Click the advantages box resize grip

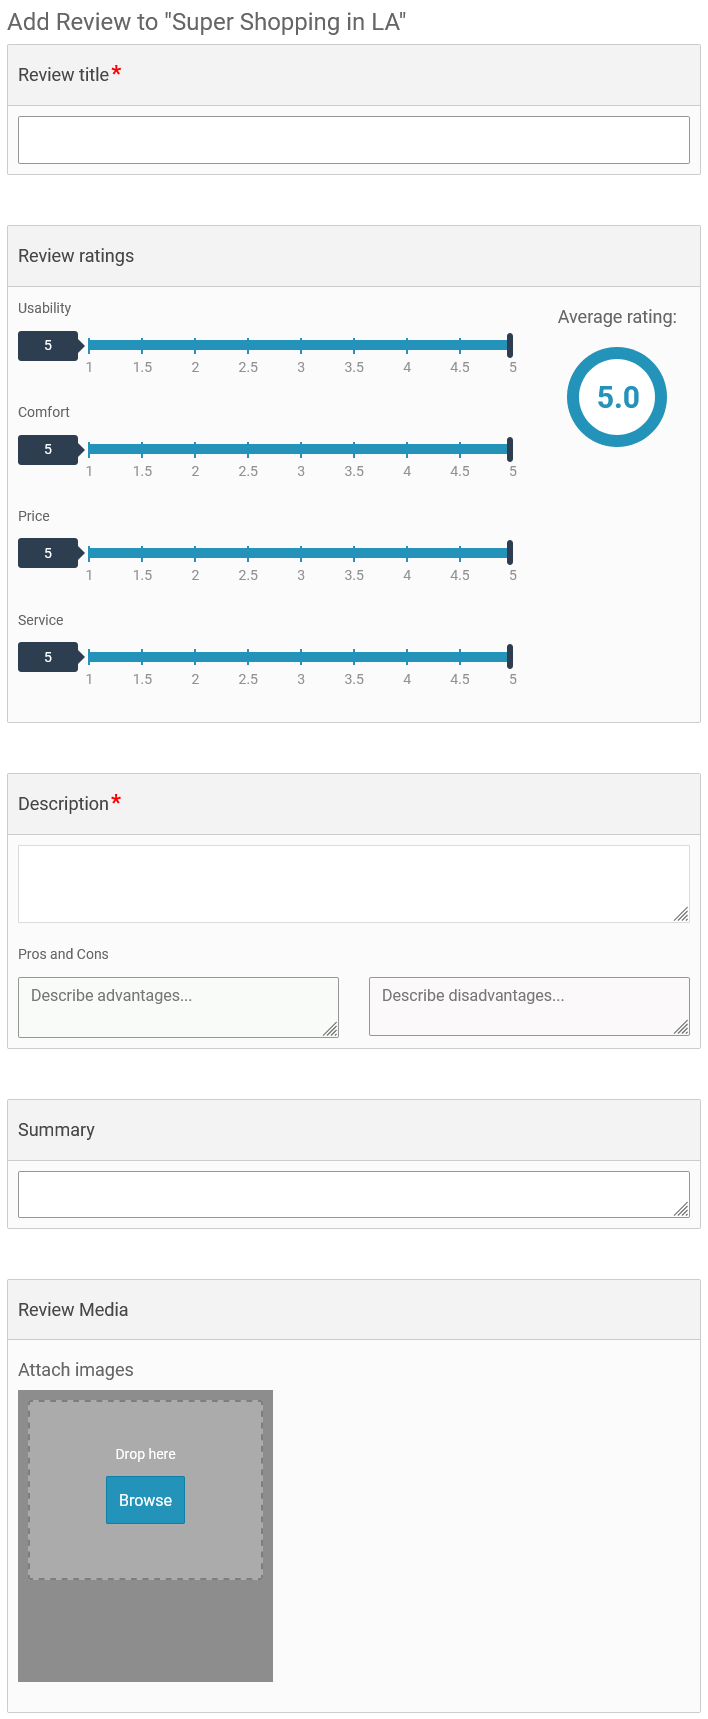coord(330,1029)
